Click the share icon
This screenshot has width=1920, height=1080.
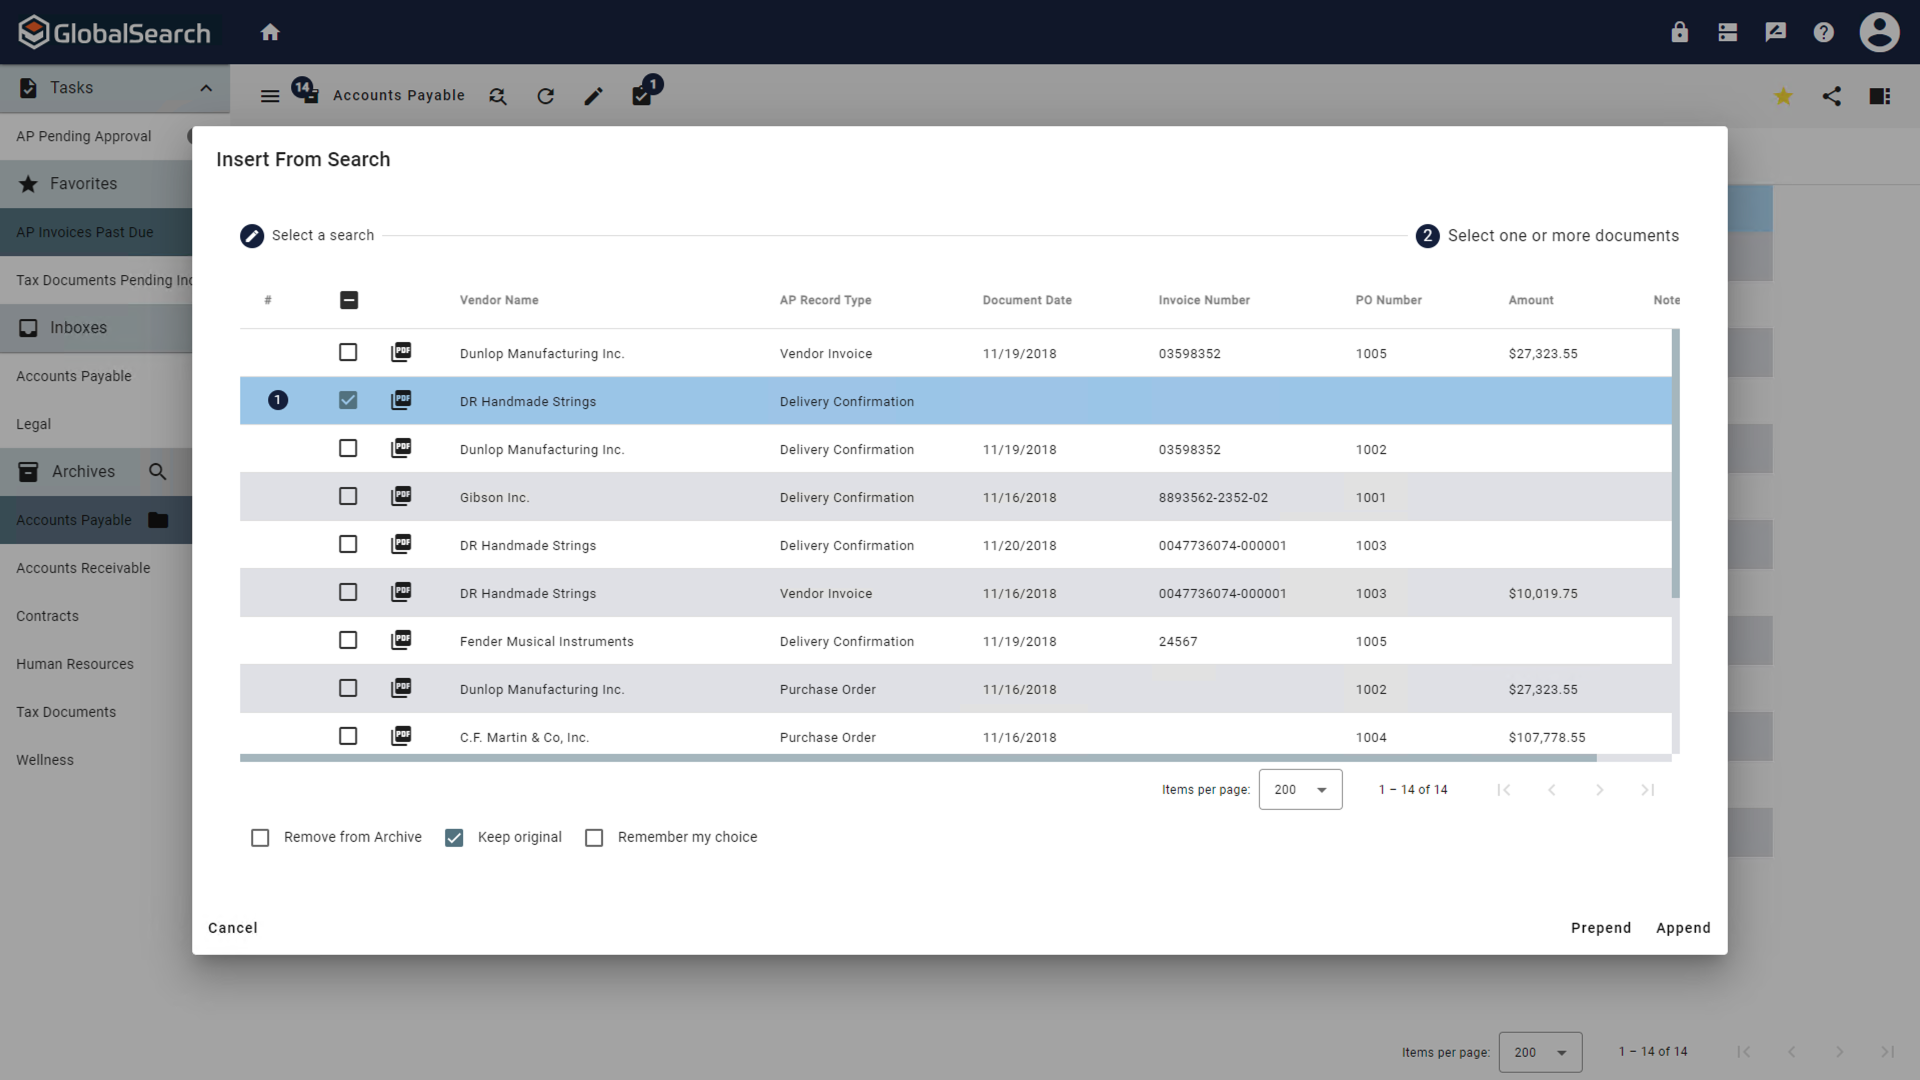pos(1832,96)
